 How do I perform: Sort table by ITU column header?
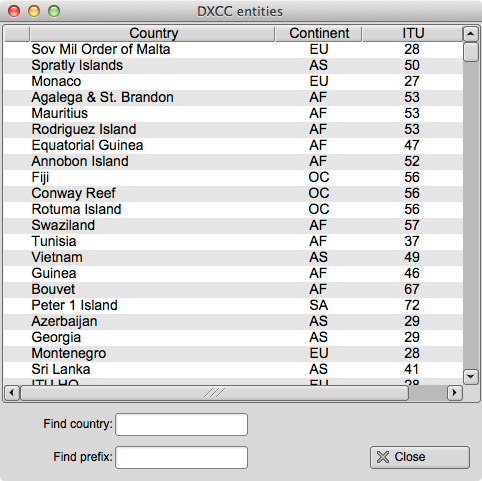click(413, 34)
